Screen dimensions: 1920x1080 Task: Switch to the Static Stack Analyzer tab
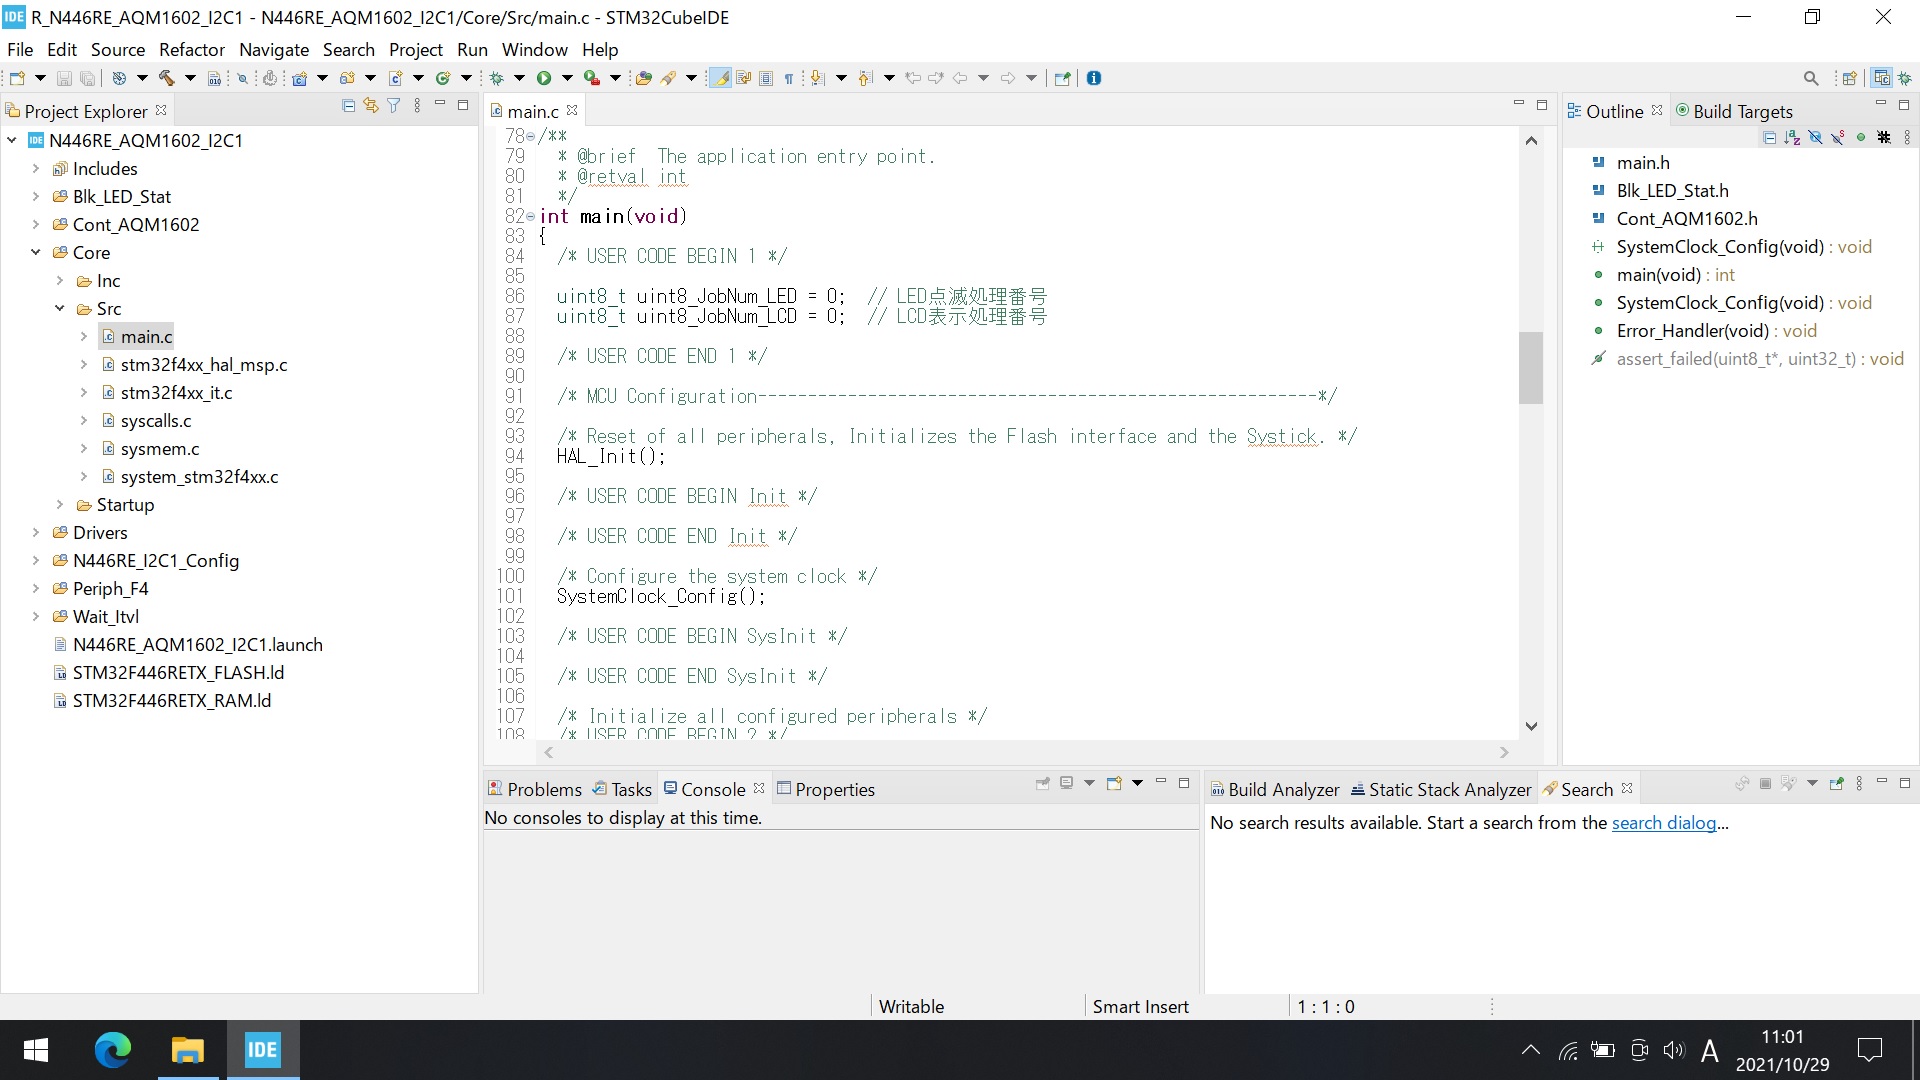click(1440, 789)
